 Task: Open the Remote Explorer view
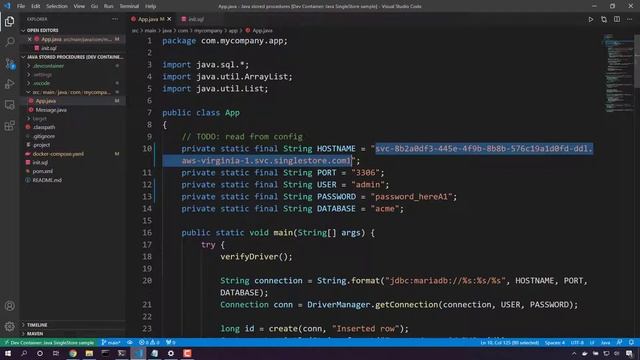point(10,105)
